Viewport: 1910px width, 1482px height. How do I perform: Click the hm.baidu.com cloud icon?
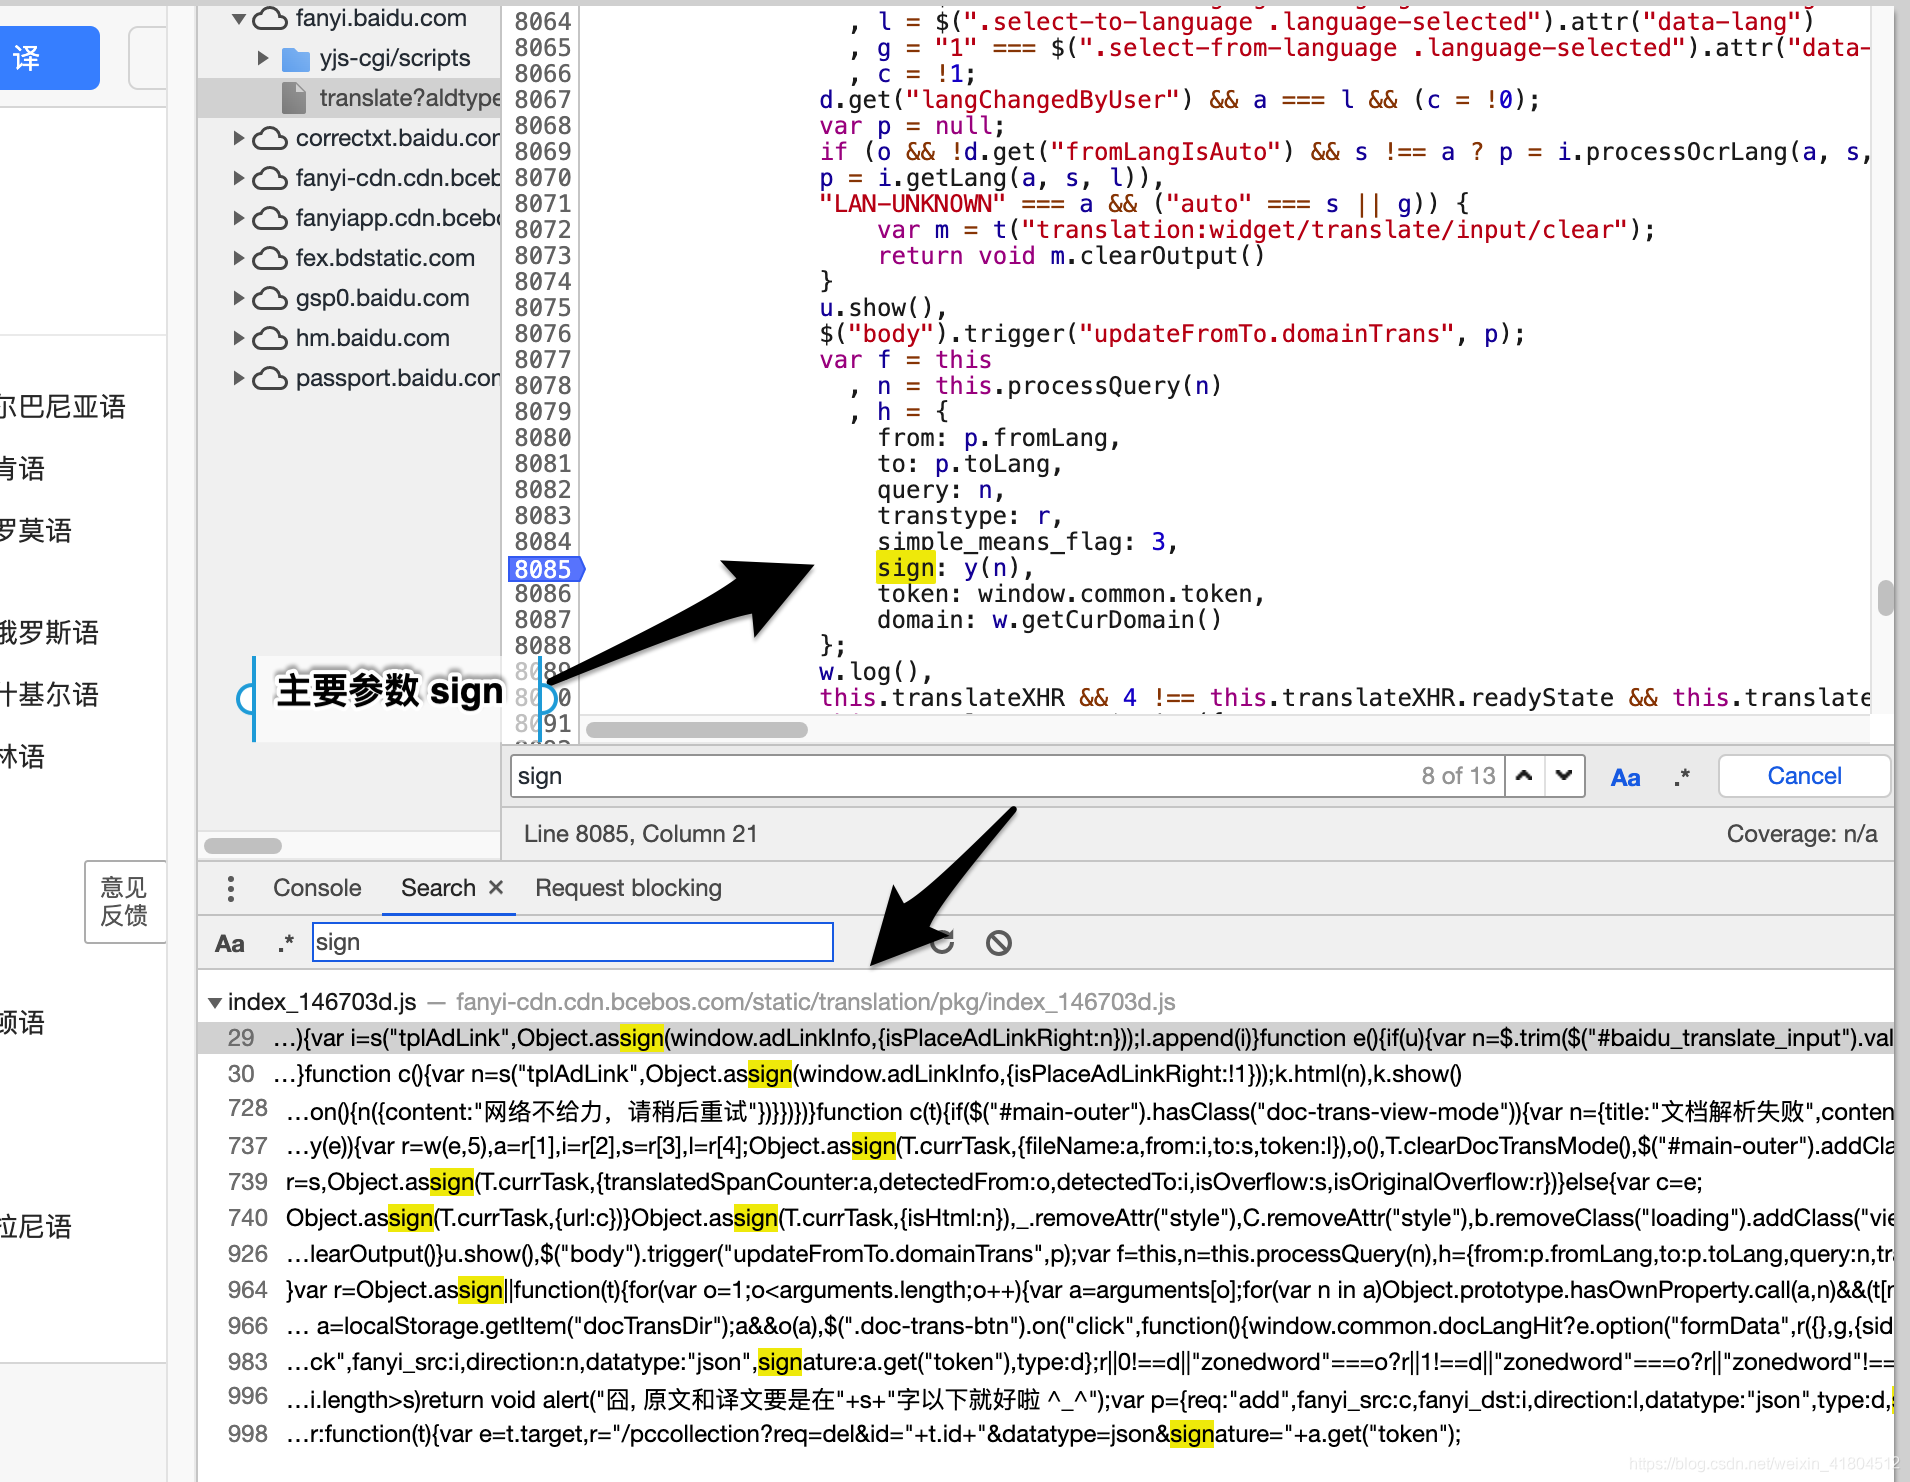pos(270,338)
